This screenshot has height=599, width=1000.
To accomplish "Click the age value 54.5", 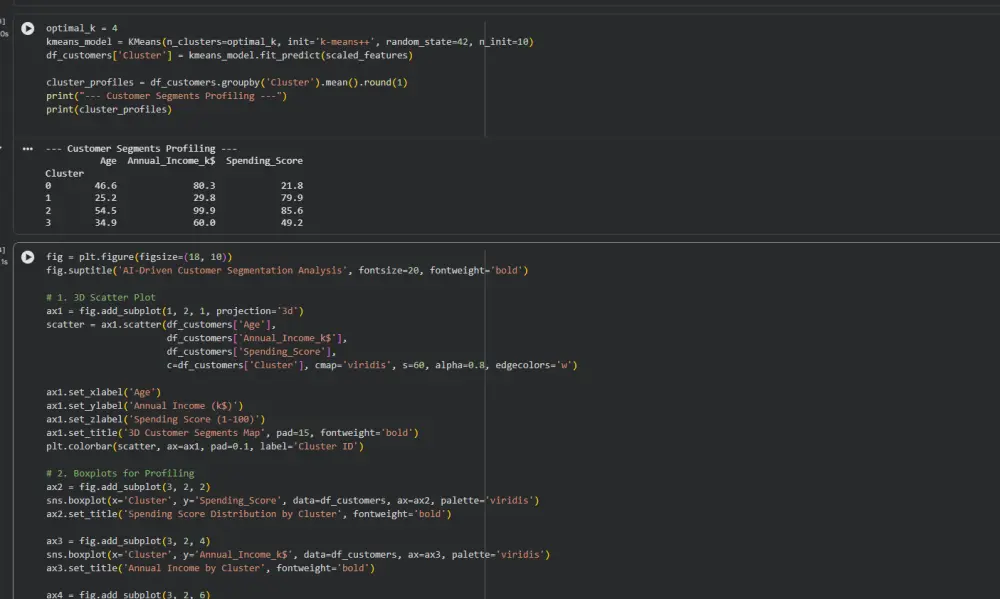I will 105,211.
